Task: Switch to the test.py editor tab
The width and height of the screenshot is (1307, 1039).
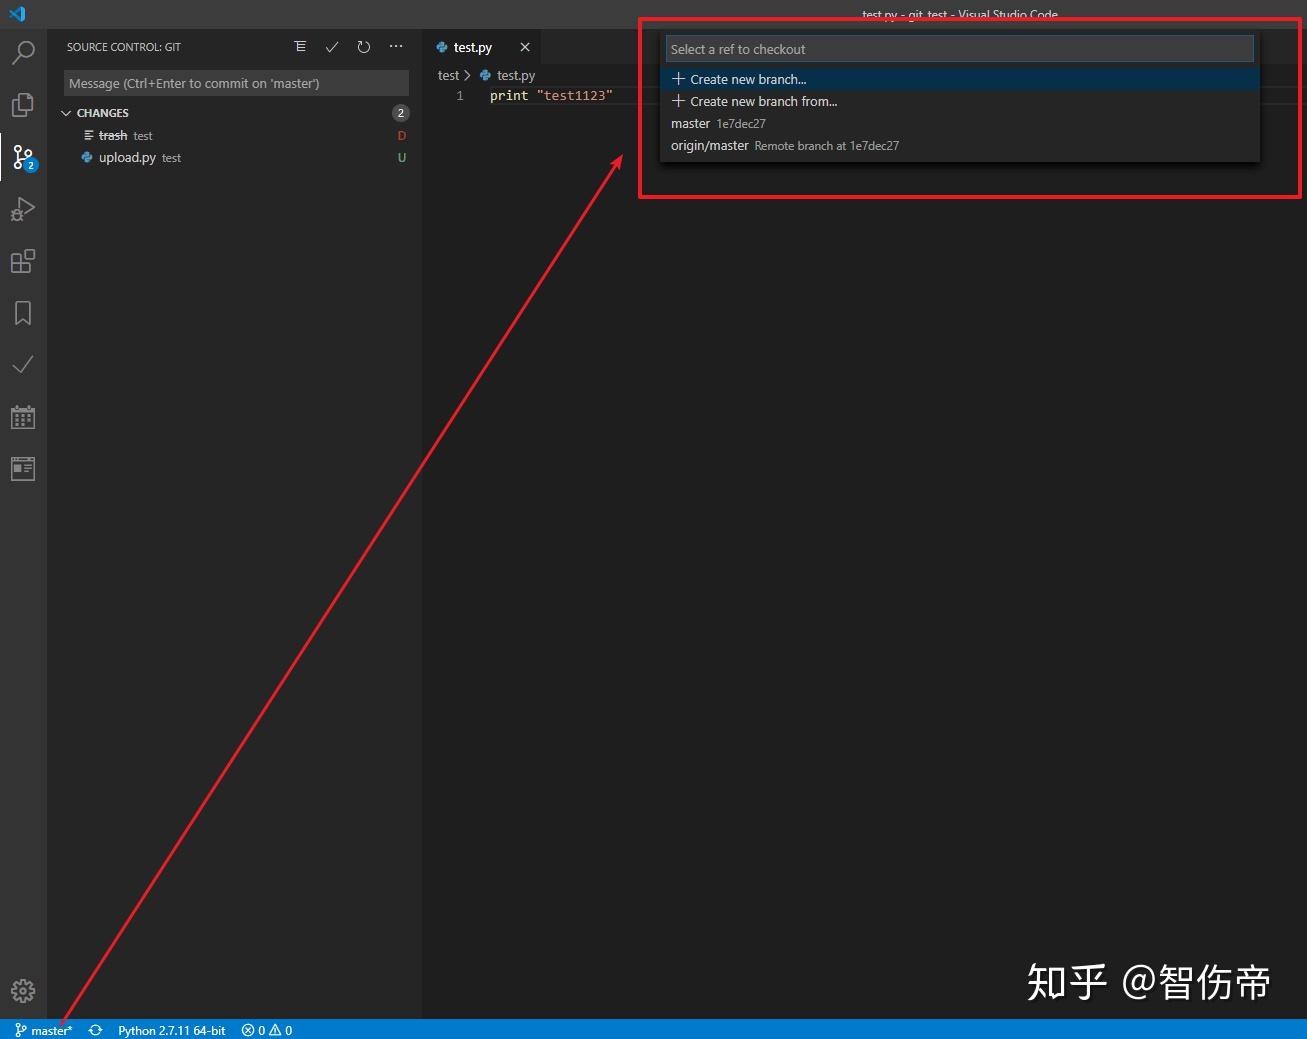Action: pos(472,46)
